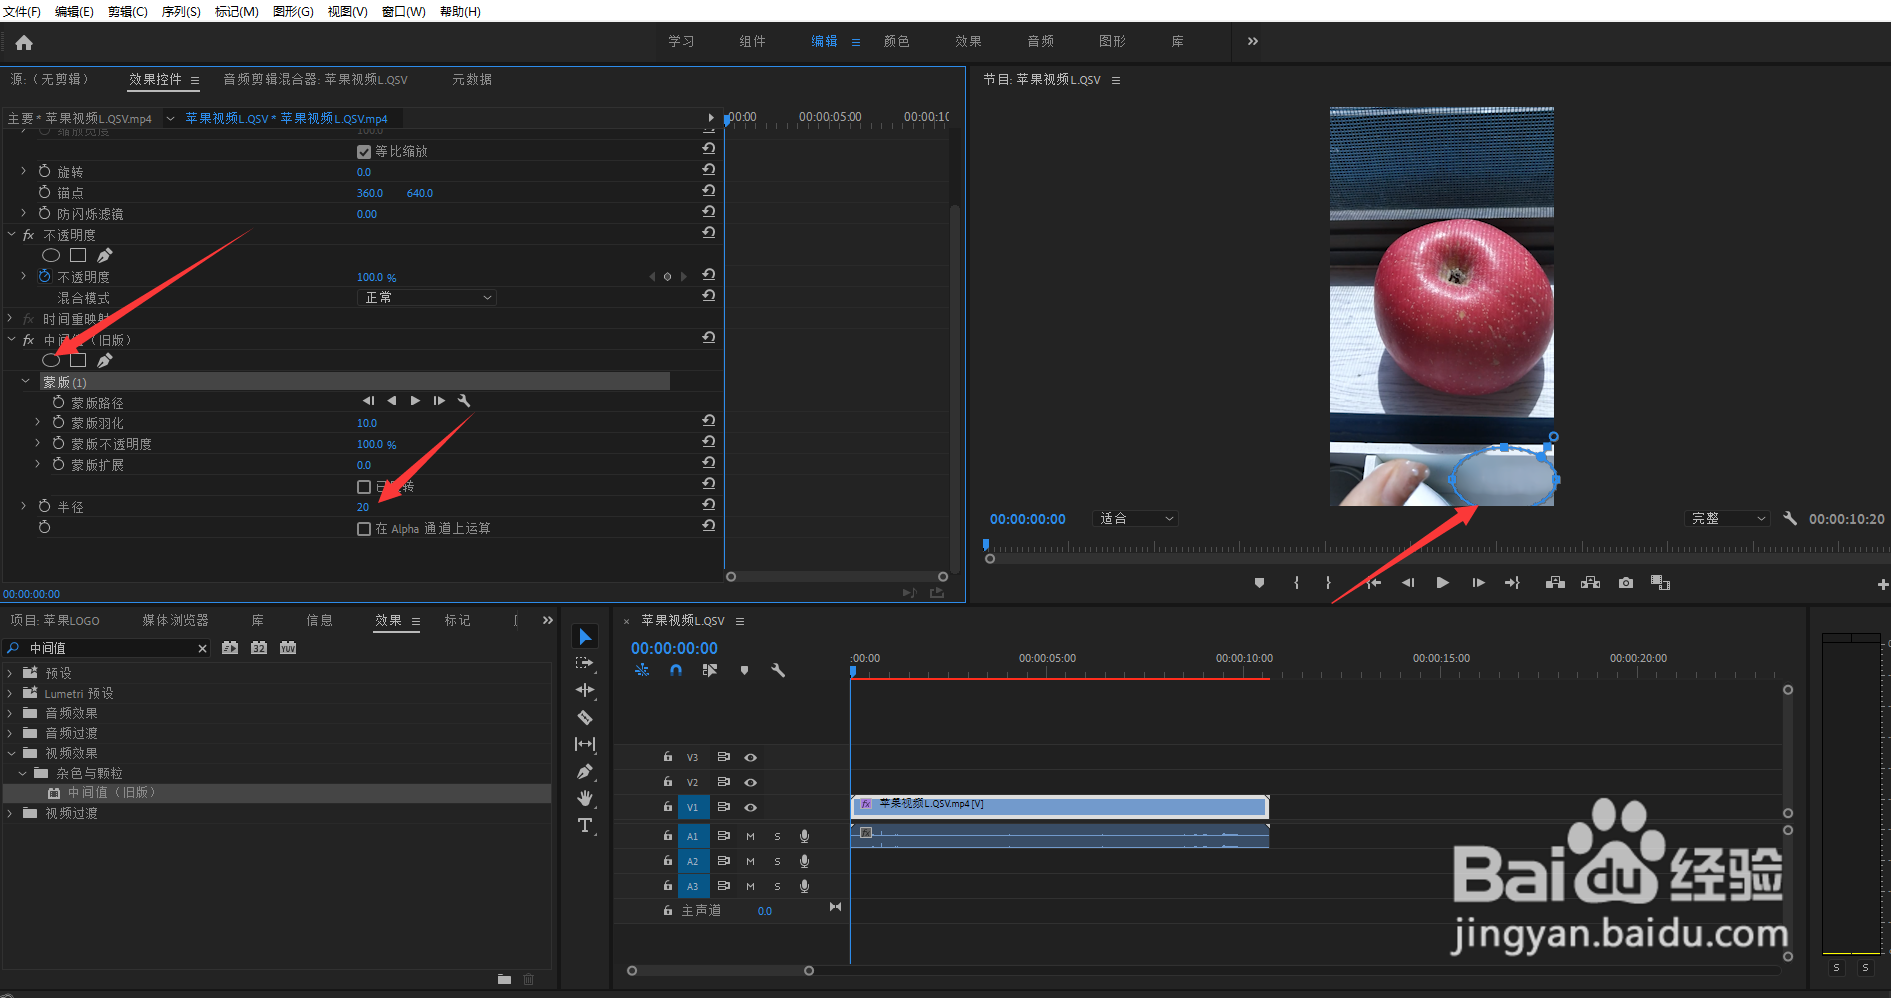Select the Slip tool

click(x=585, y=744)
